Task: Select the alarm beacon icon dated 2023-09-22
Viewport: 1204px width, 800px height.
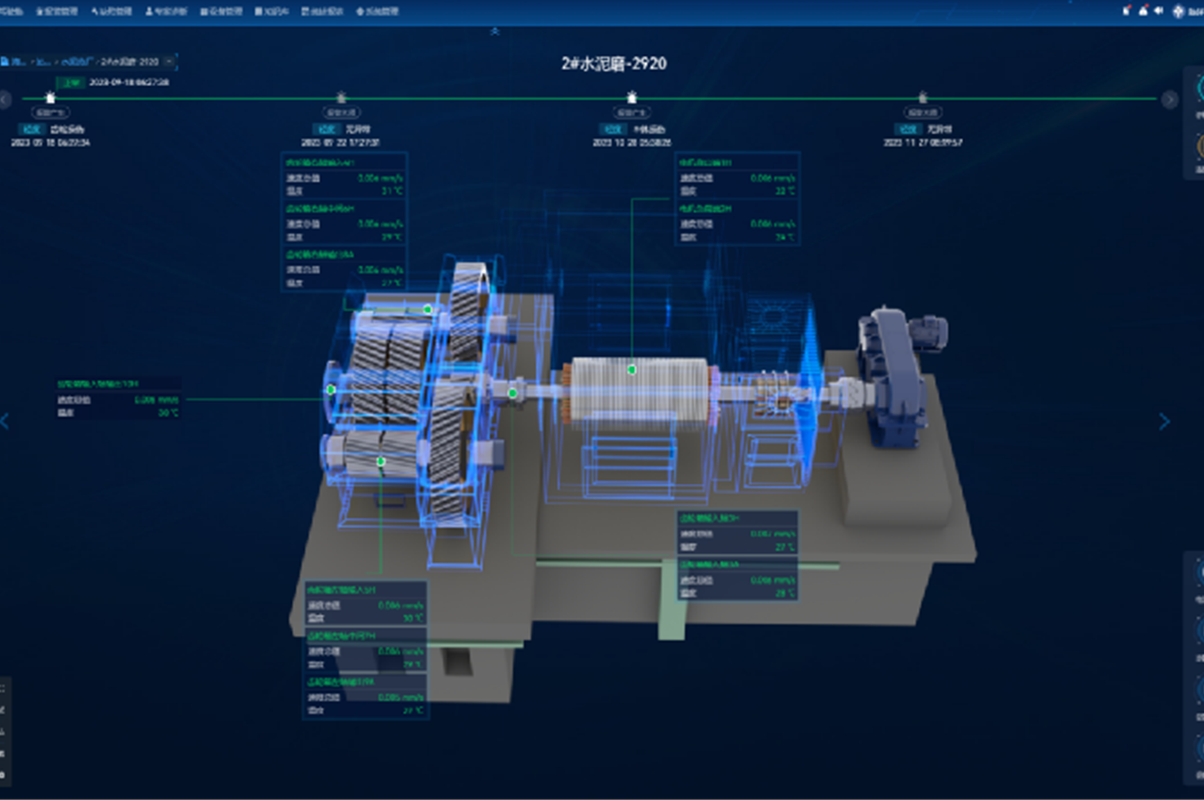Action: click(341, 98)
